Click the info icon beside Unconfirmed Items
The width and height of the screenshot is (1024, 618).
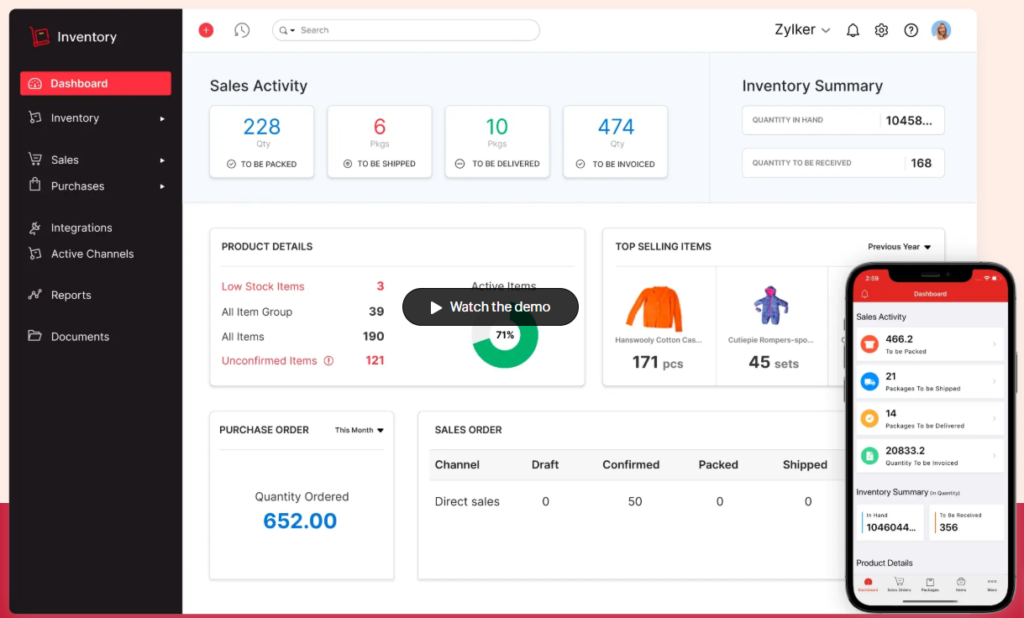coord(329,361)
